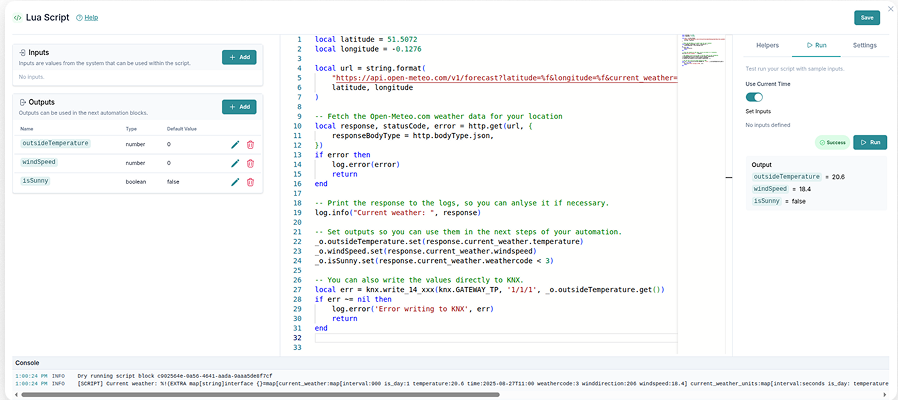This screenshot has height=400, width=898.
Task: Click the Lua Script code icon in header
Action: pyautogui.click(x=17, y=18)
